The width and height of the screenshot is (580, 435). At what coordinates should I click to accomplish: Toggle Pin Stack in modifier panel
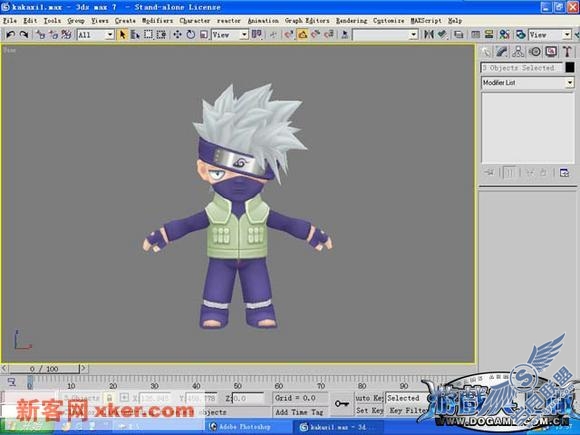[489, 173]
